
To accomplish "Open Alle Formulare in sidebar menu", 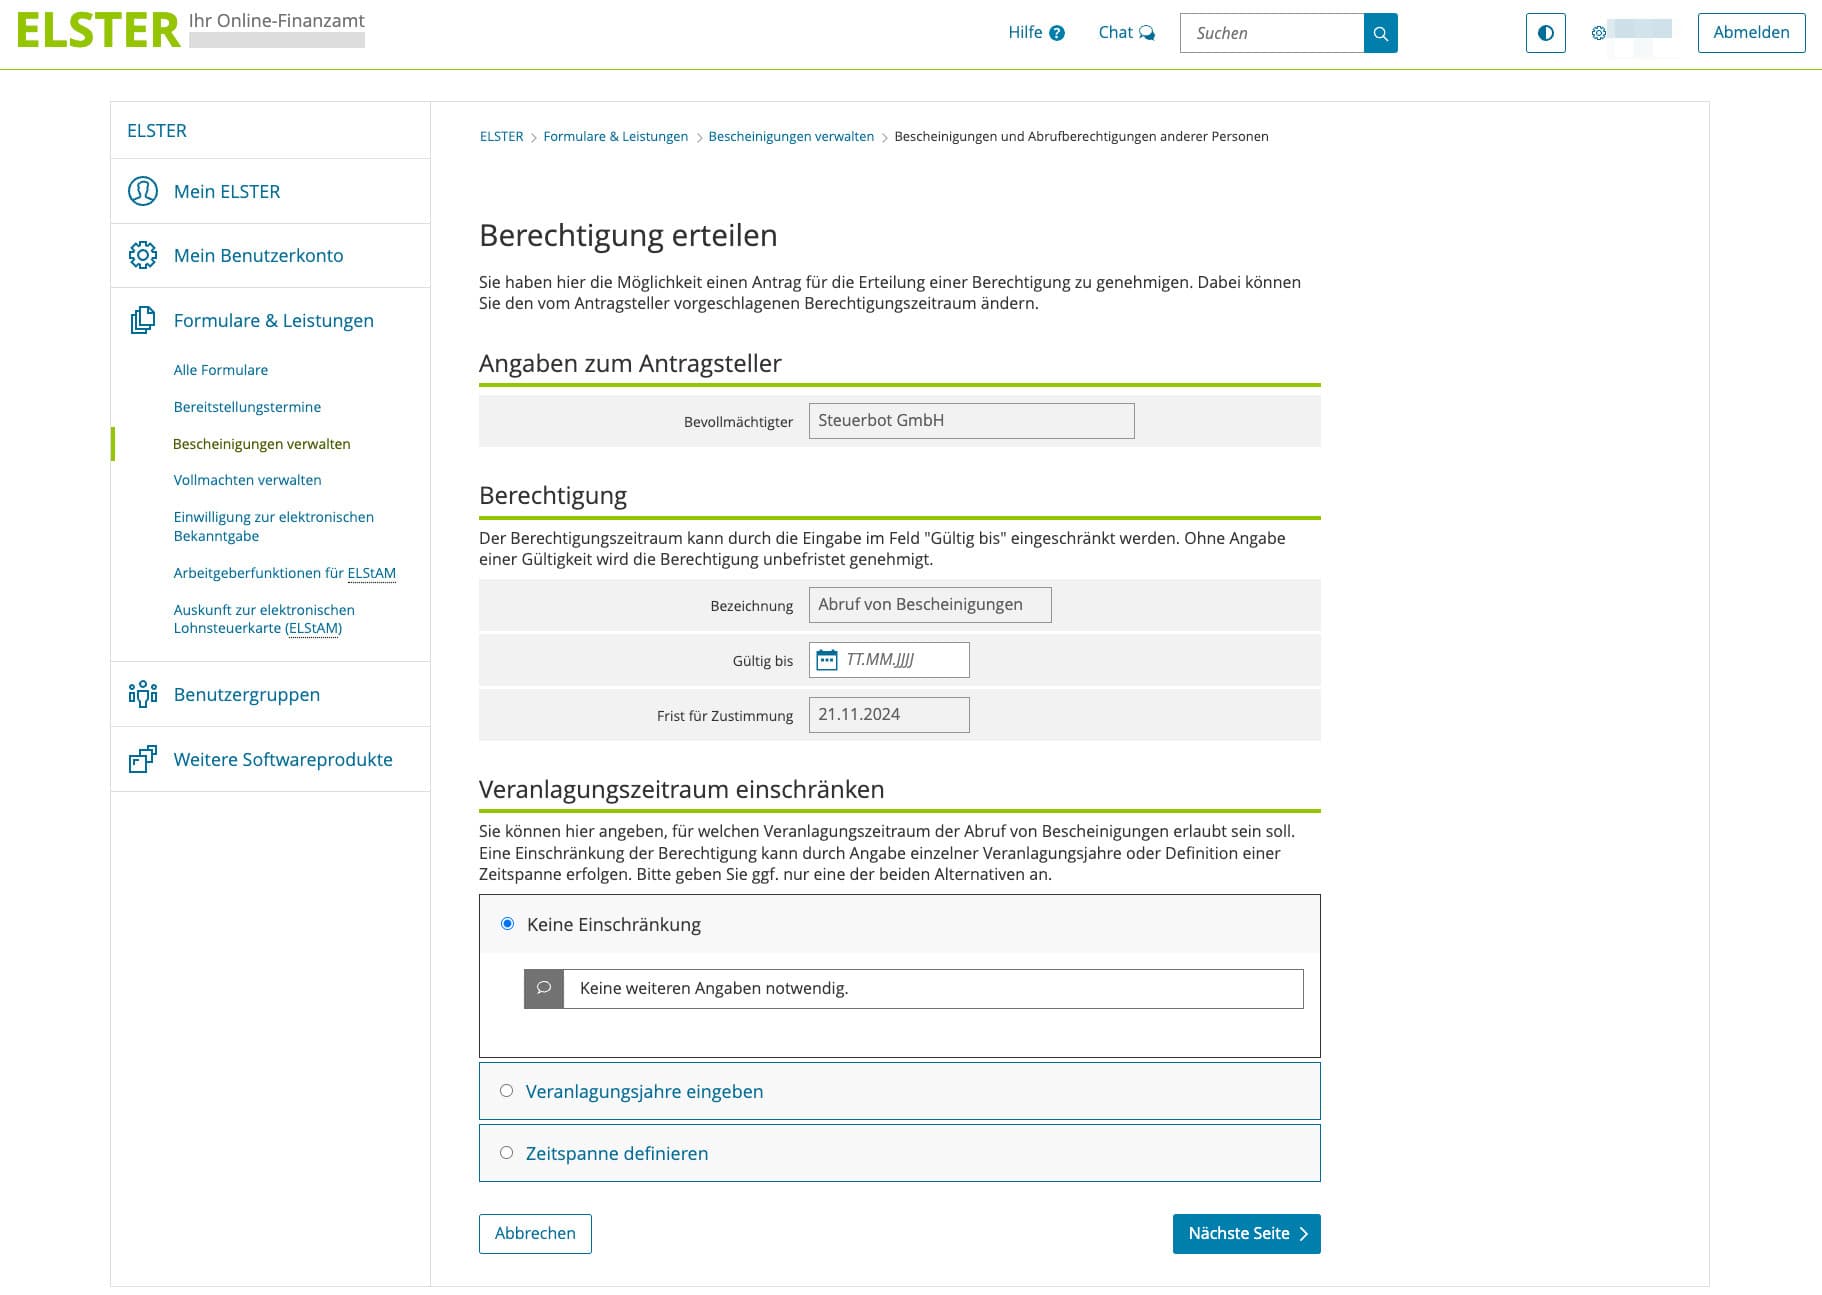I will click(220, 370).
